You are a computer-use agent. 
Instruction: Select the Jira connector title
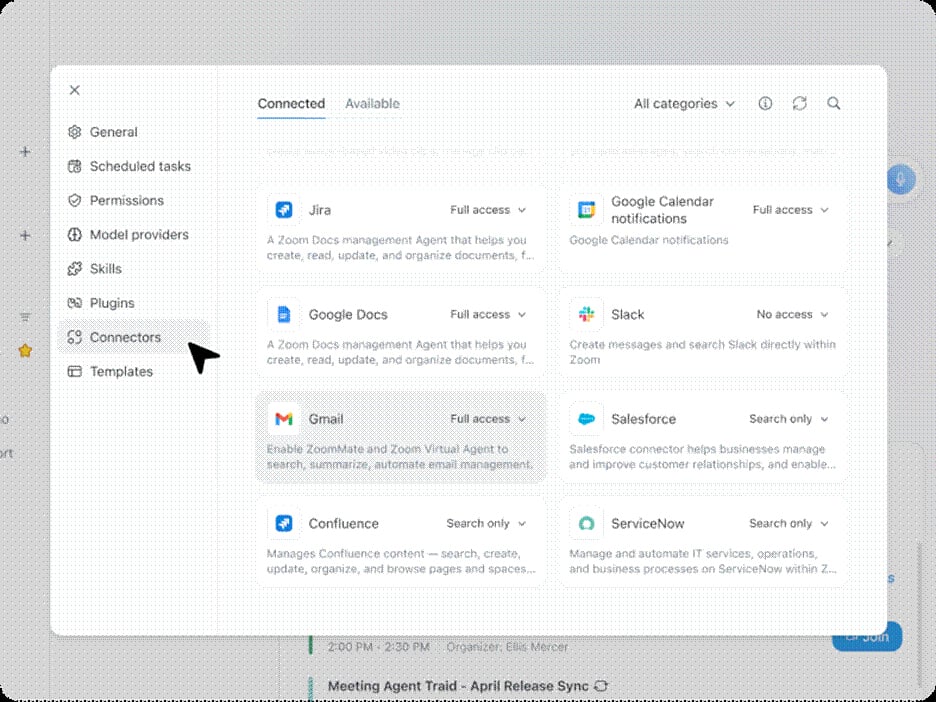(320, 210)
